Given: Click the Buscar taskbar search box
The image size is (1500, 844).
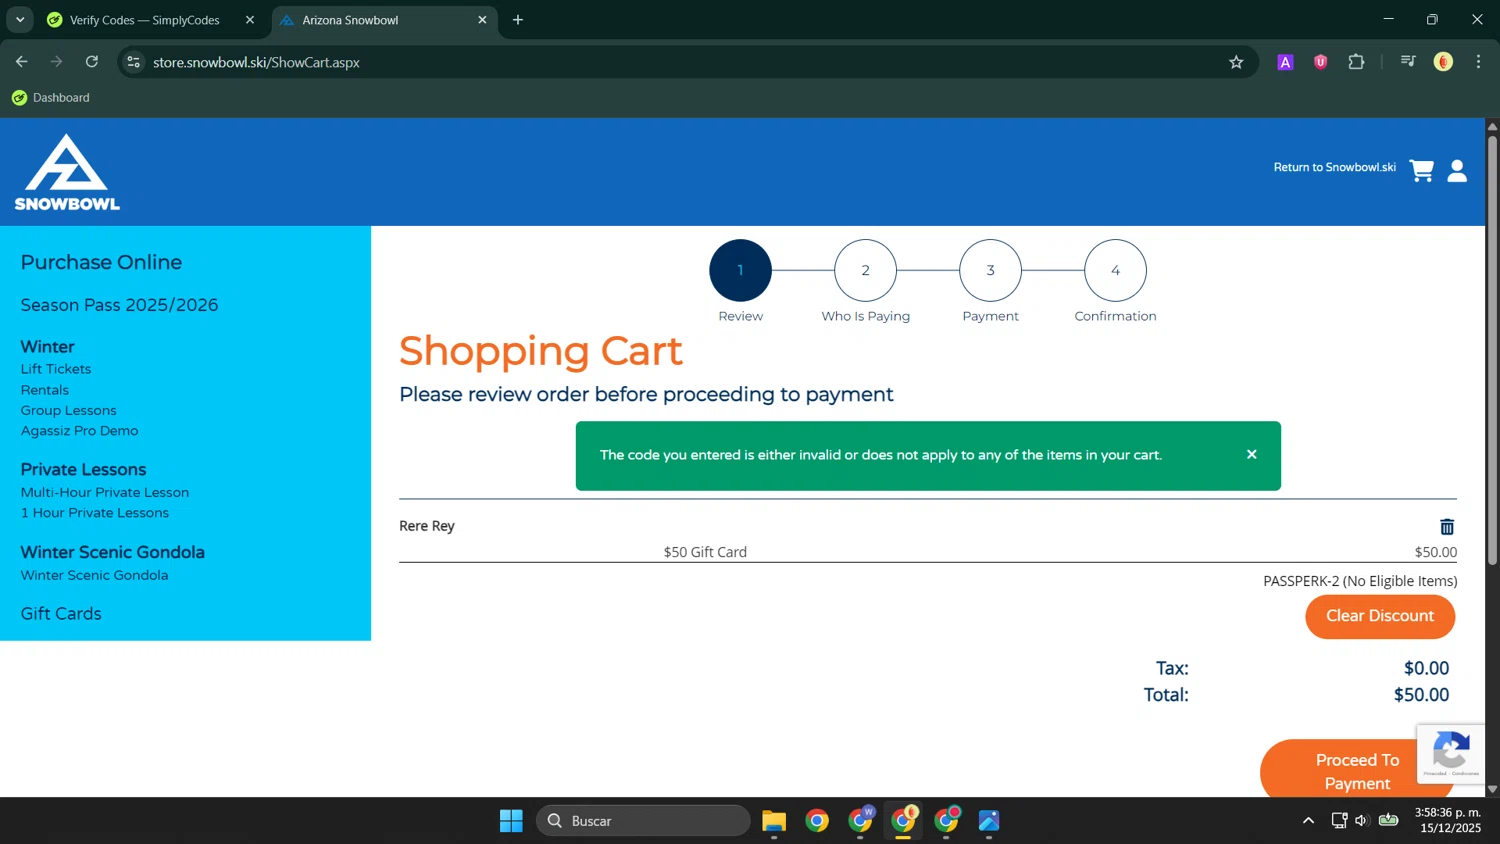Looking at the screenshot, I should 643,821.
